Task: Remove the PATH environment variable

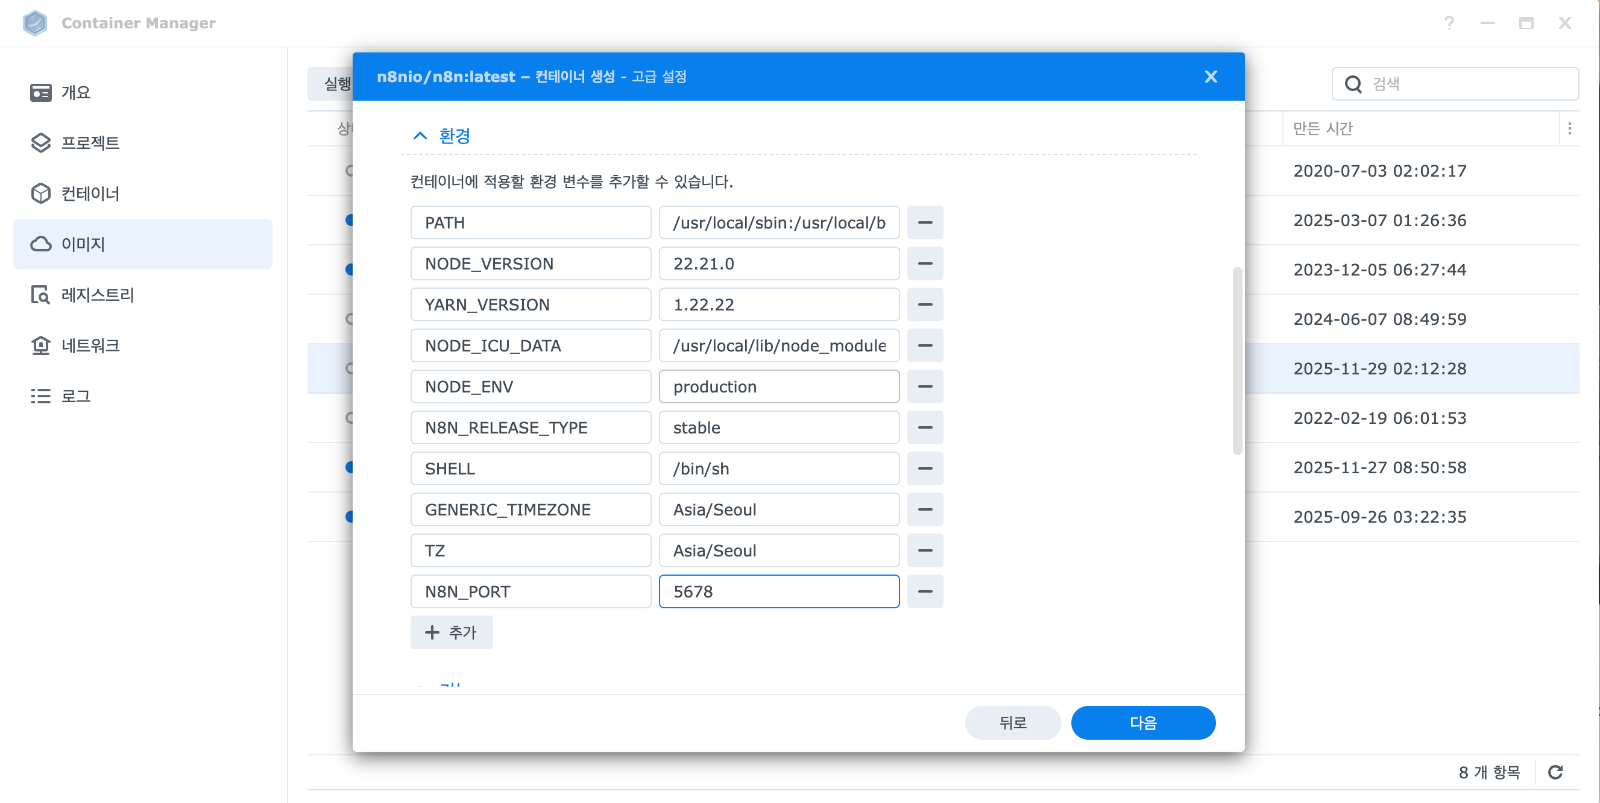Action: click(925, 223)
